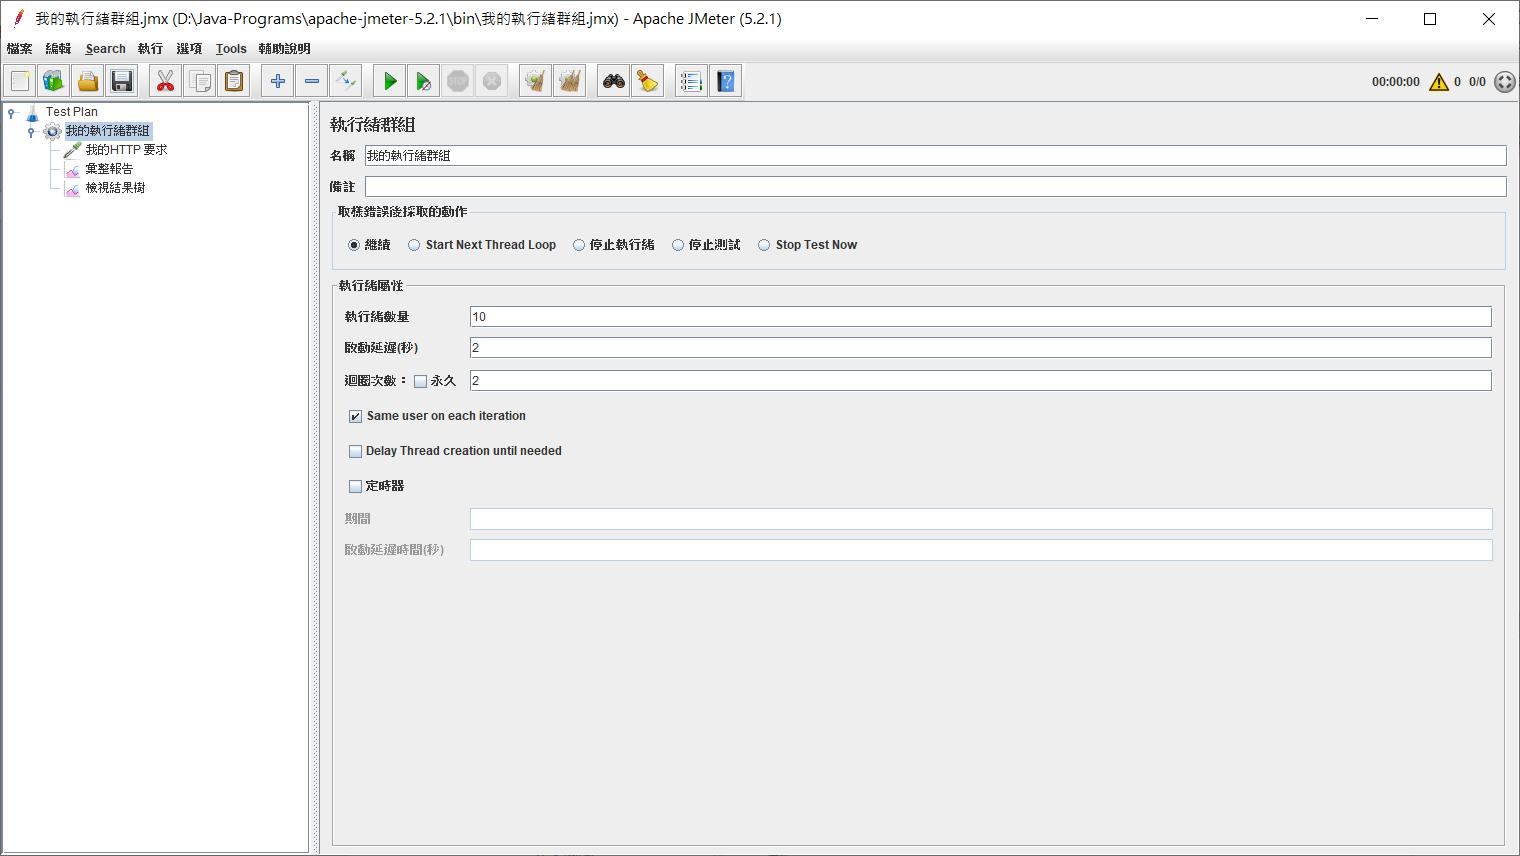Copy the selected element

tap(200, 81)
